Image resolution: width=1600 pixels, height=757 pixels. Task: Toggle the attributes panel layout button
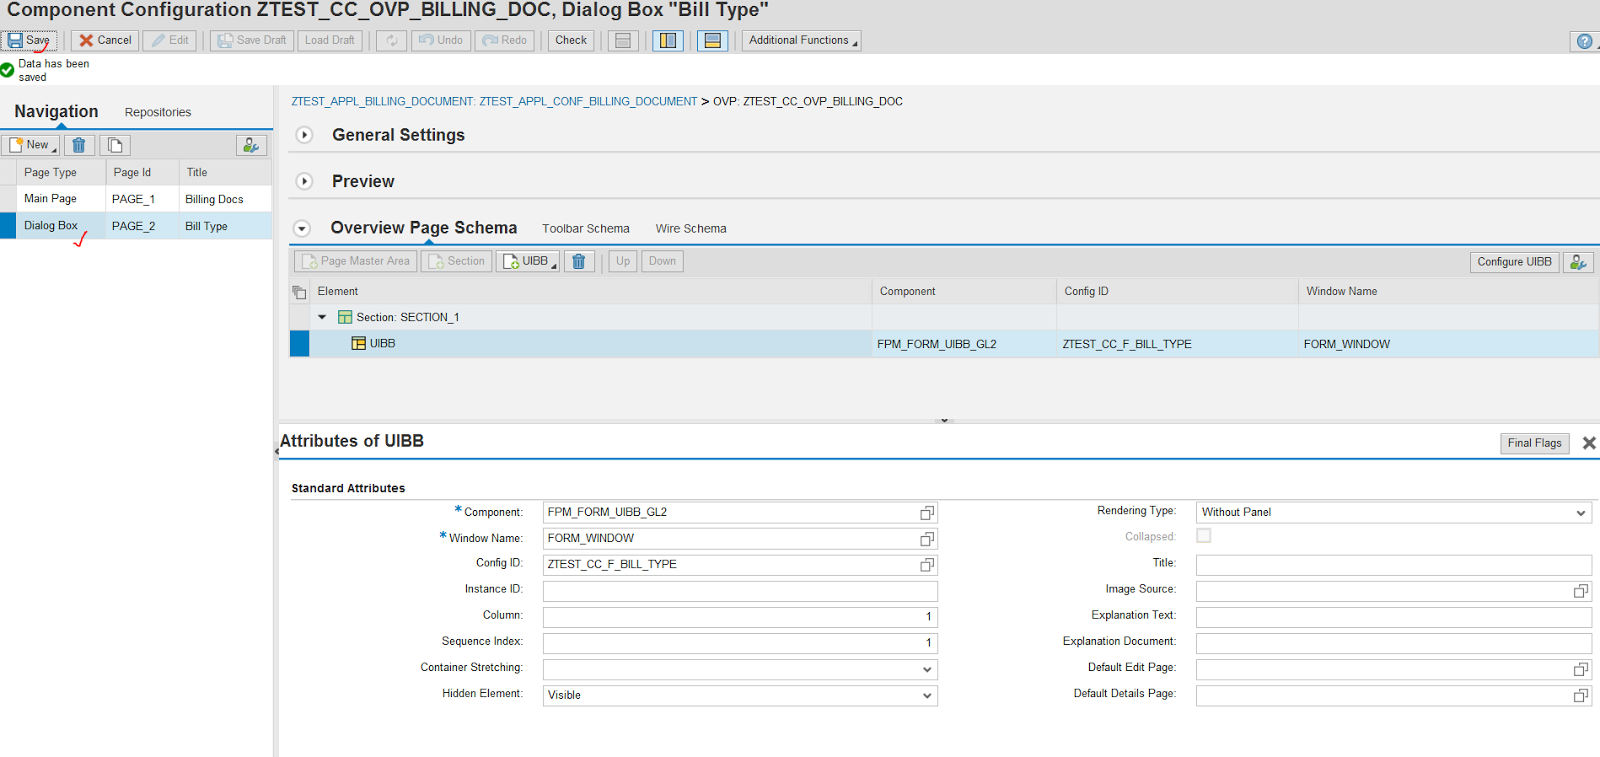point(712,41)
